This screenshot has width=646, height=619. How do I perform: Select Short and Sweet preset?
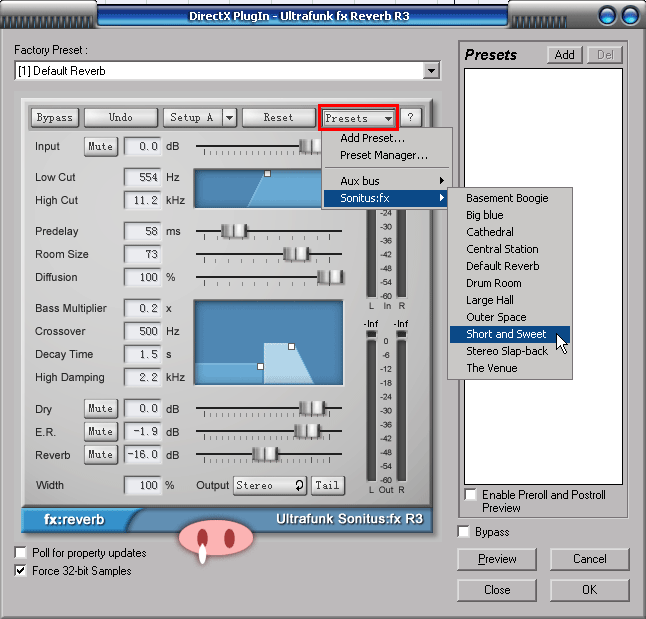(510, 334)
